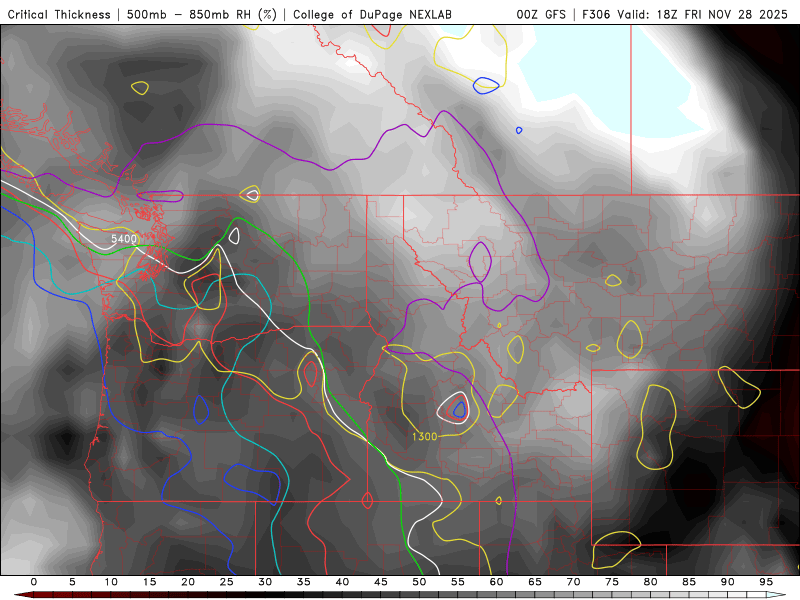Viewport: 800px width, 600px height.
Task: Click the "Critical Thickness" title text
Action: coord(59,14)
